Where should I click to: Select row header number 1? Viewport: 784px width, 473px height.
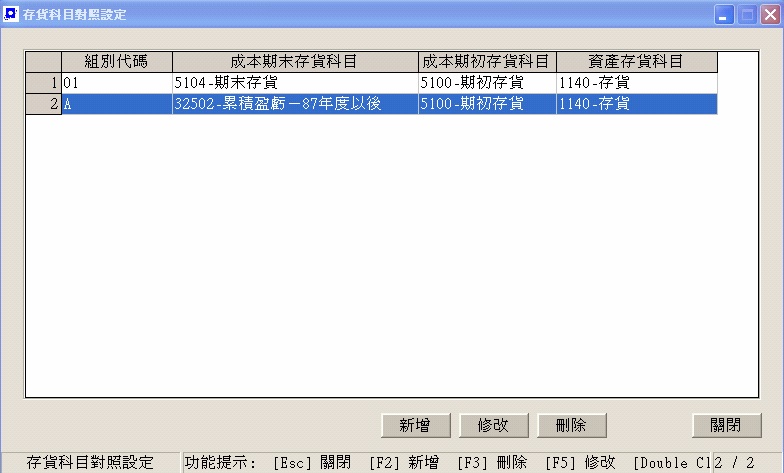(x=44, y=83)
